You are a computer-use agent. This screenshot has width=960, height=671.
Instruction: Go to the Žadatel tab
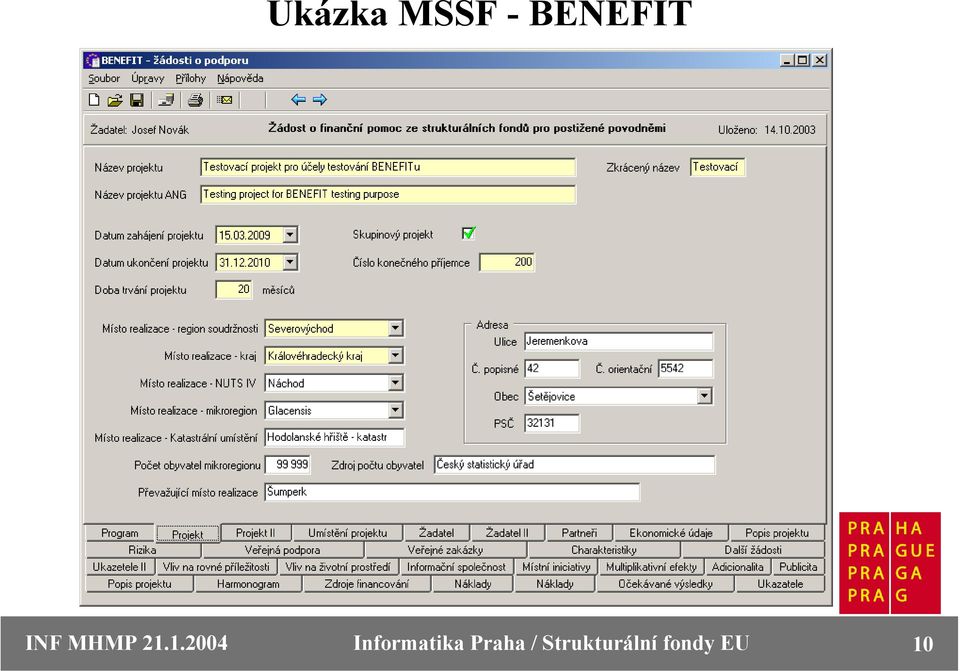[437, 533]
